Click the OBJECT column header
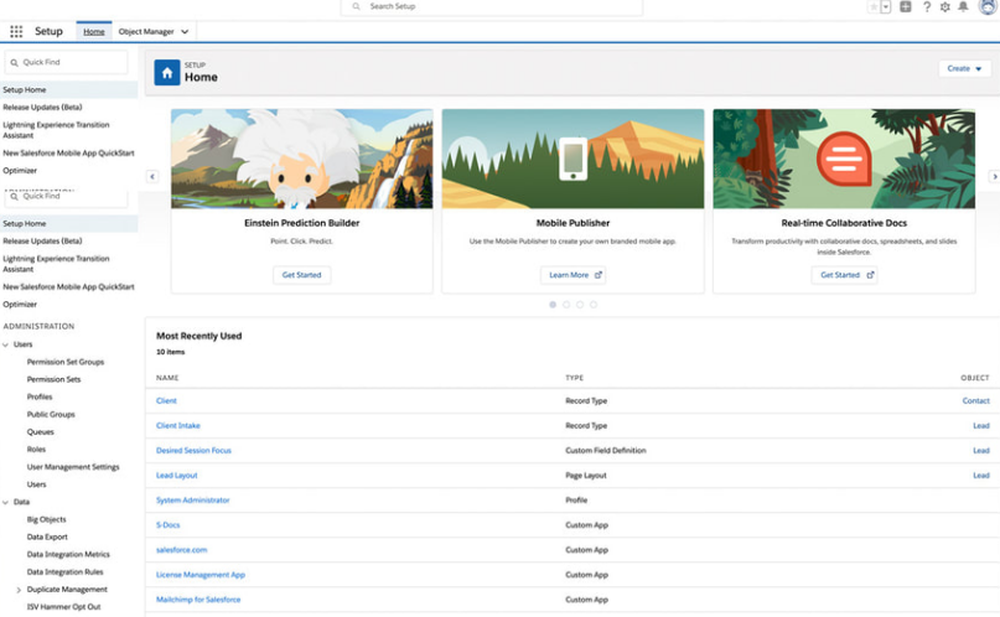Viewport: 1000px width, 617px height. point(975,378)
